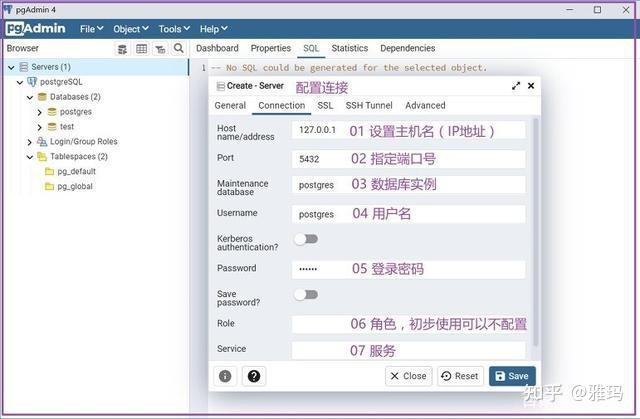This screenshot has width=640, height=419.
Task: Click the dialog's vertical scrollbar
Action: pos(536,233)
